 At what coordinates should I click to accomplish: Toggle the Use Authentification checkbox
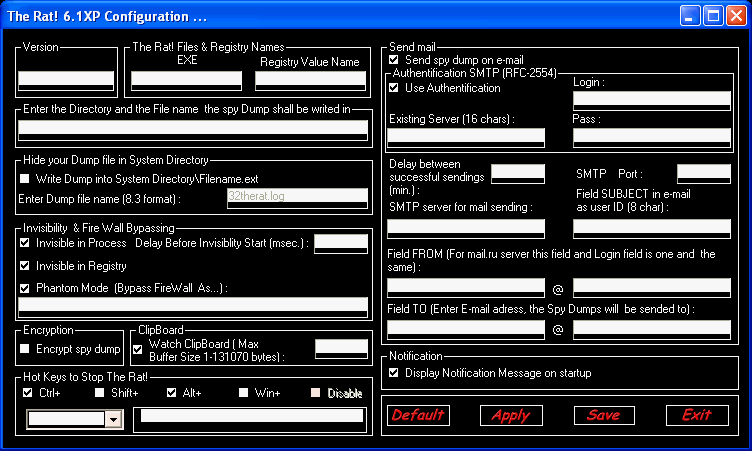pos(394,88)
